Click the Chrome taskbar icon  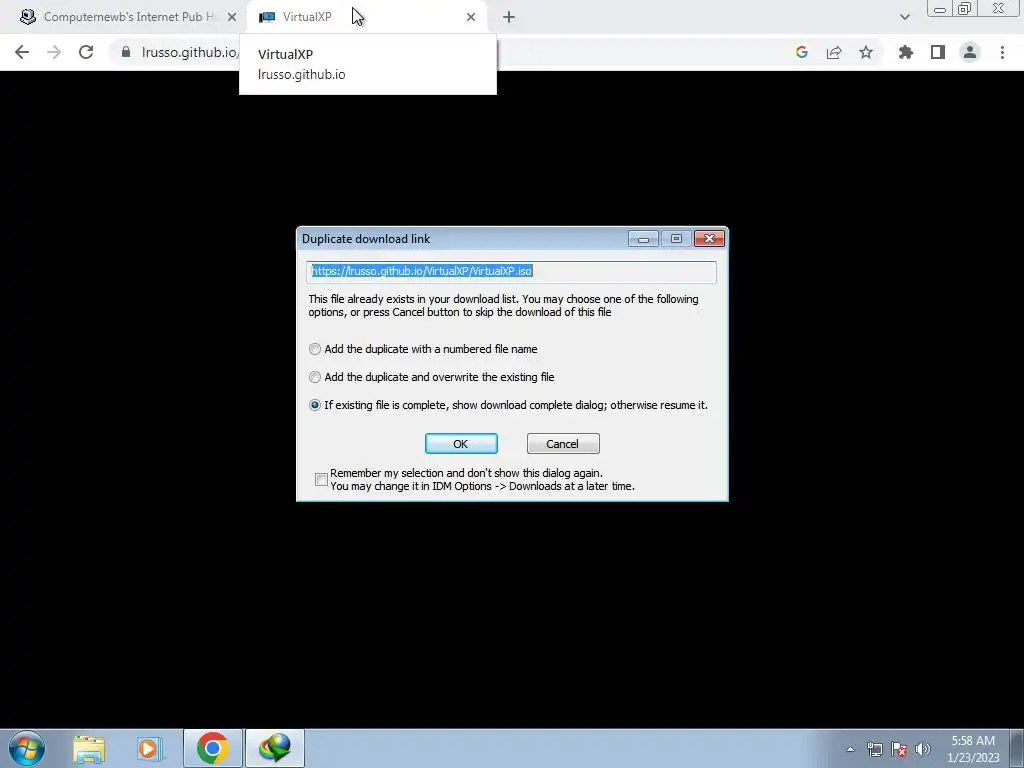point(213,748)
